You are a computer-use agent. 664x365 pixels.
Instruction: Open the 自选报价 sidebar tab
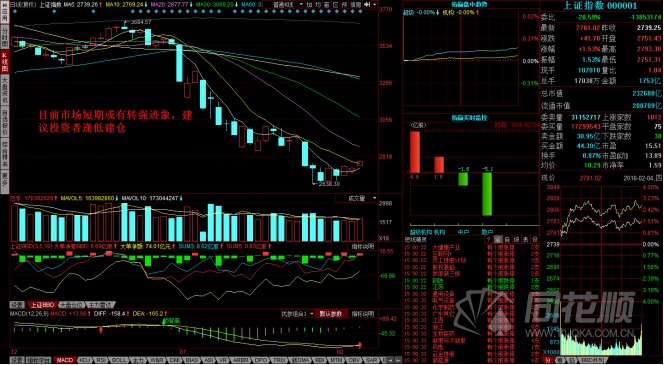tap(5, 122)
